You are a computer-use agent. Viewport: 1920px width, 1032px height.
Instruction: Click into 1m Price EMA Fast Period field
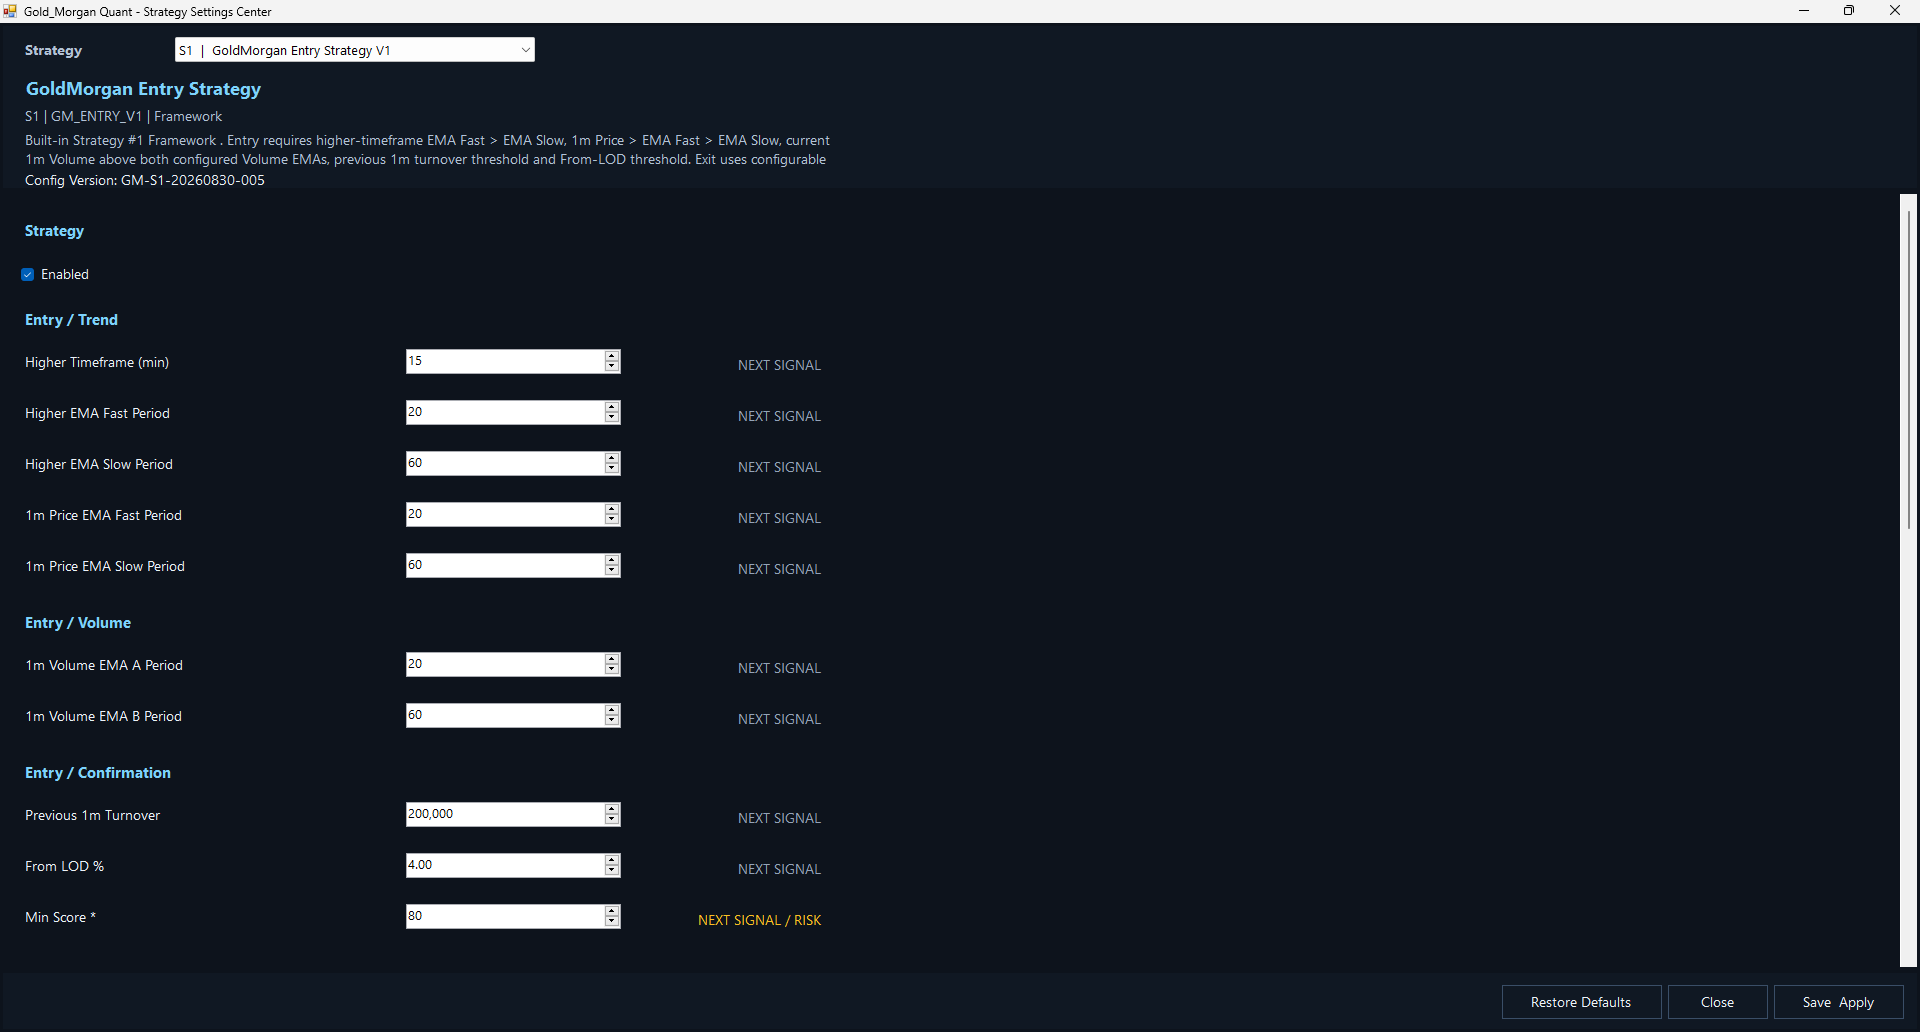pyautogui.click(x=505, y=514)
